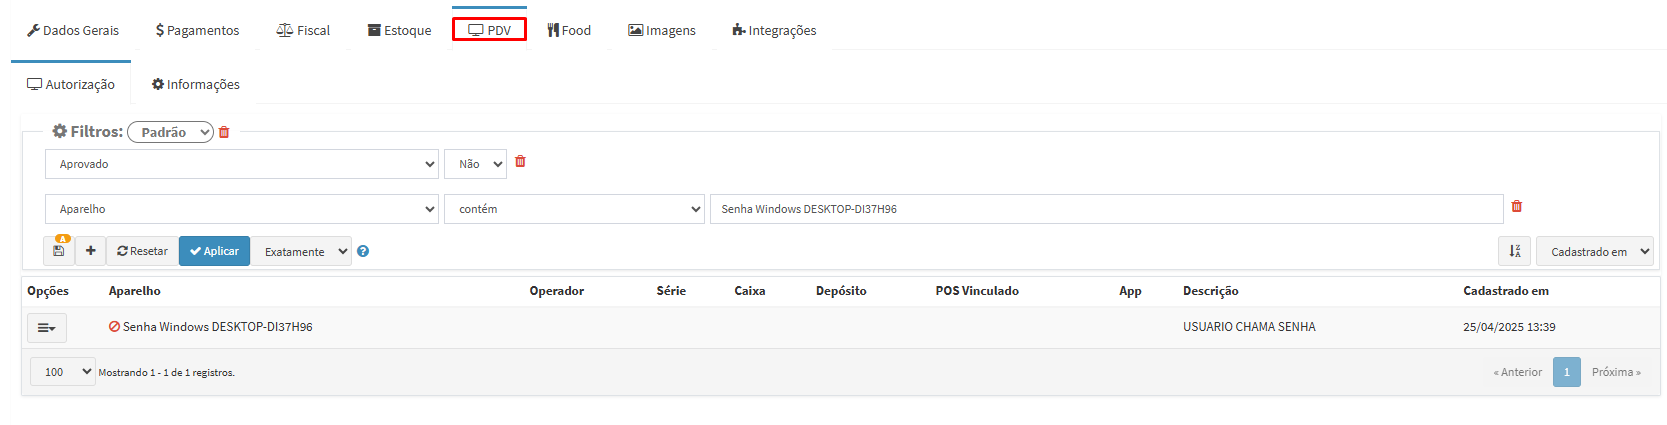This screenshot has width=1667, height=425.
Task: Add a new filter with plus button
Action: [91, 251]
